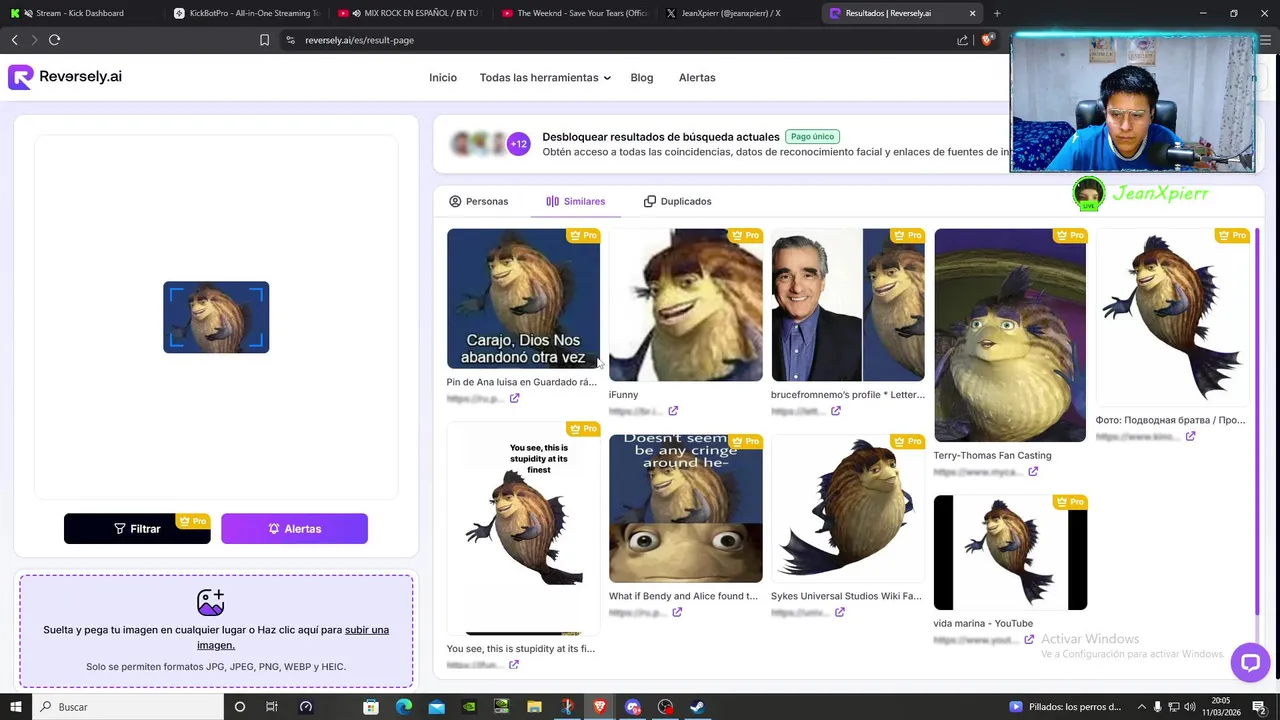Open external link under iFunny result
This screenshot has height=720, width=1280.
[x=673, y=411]
